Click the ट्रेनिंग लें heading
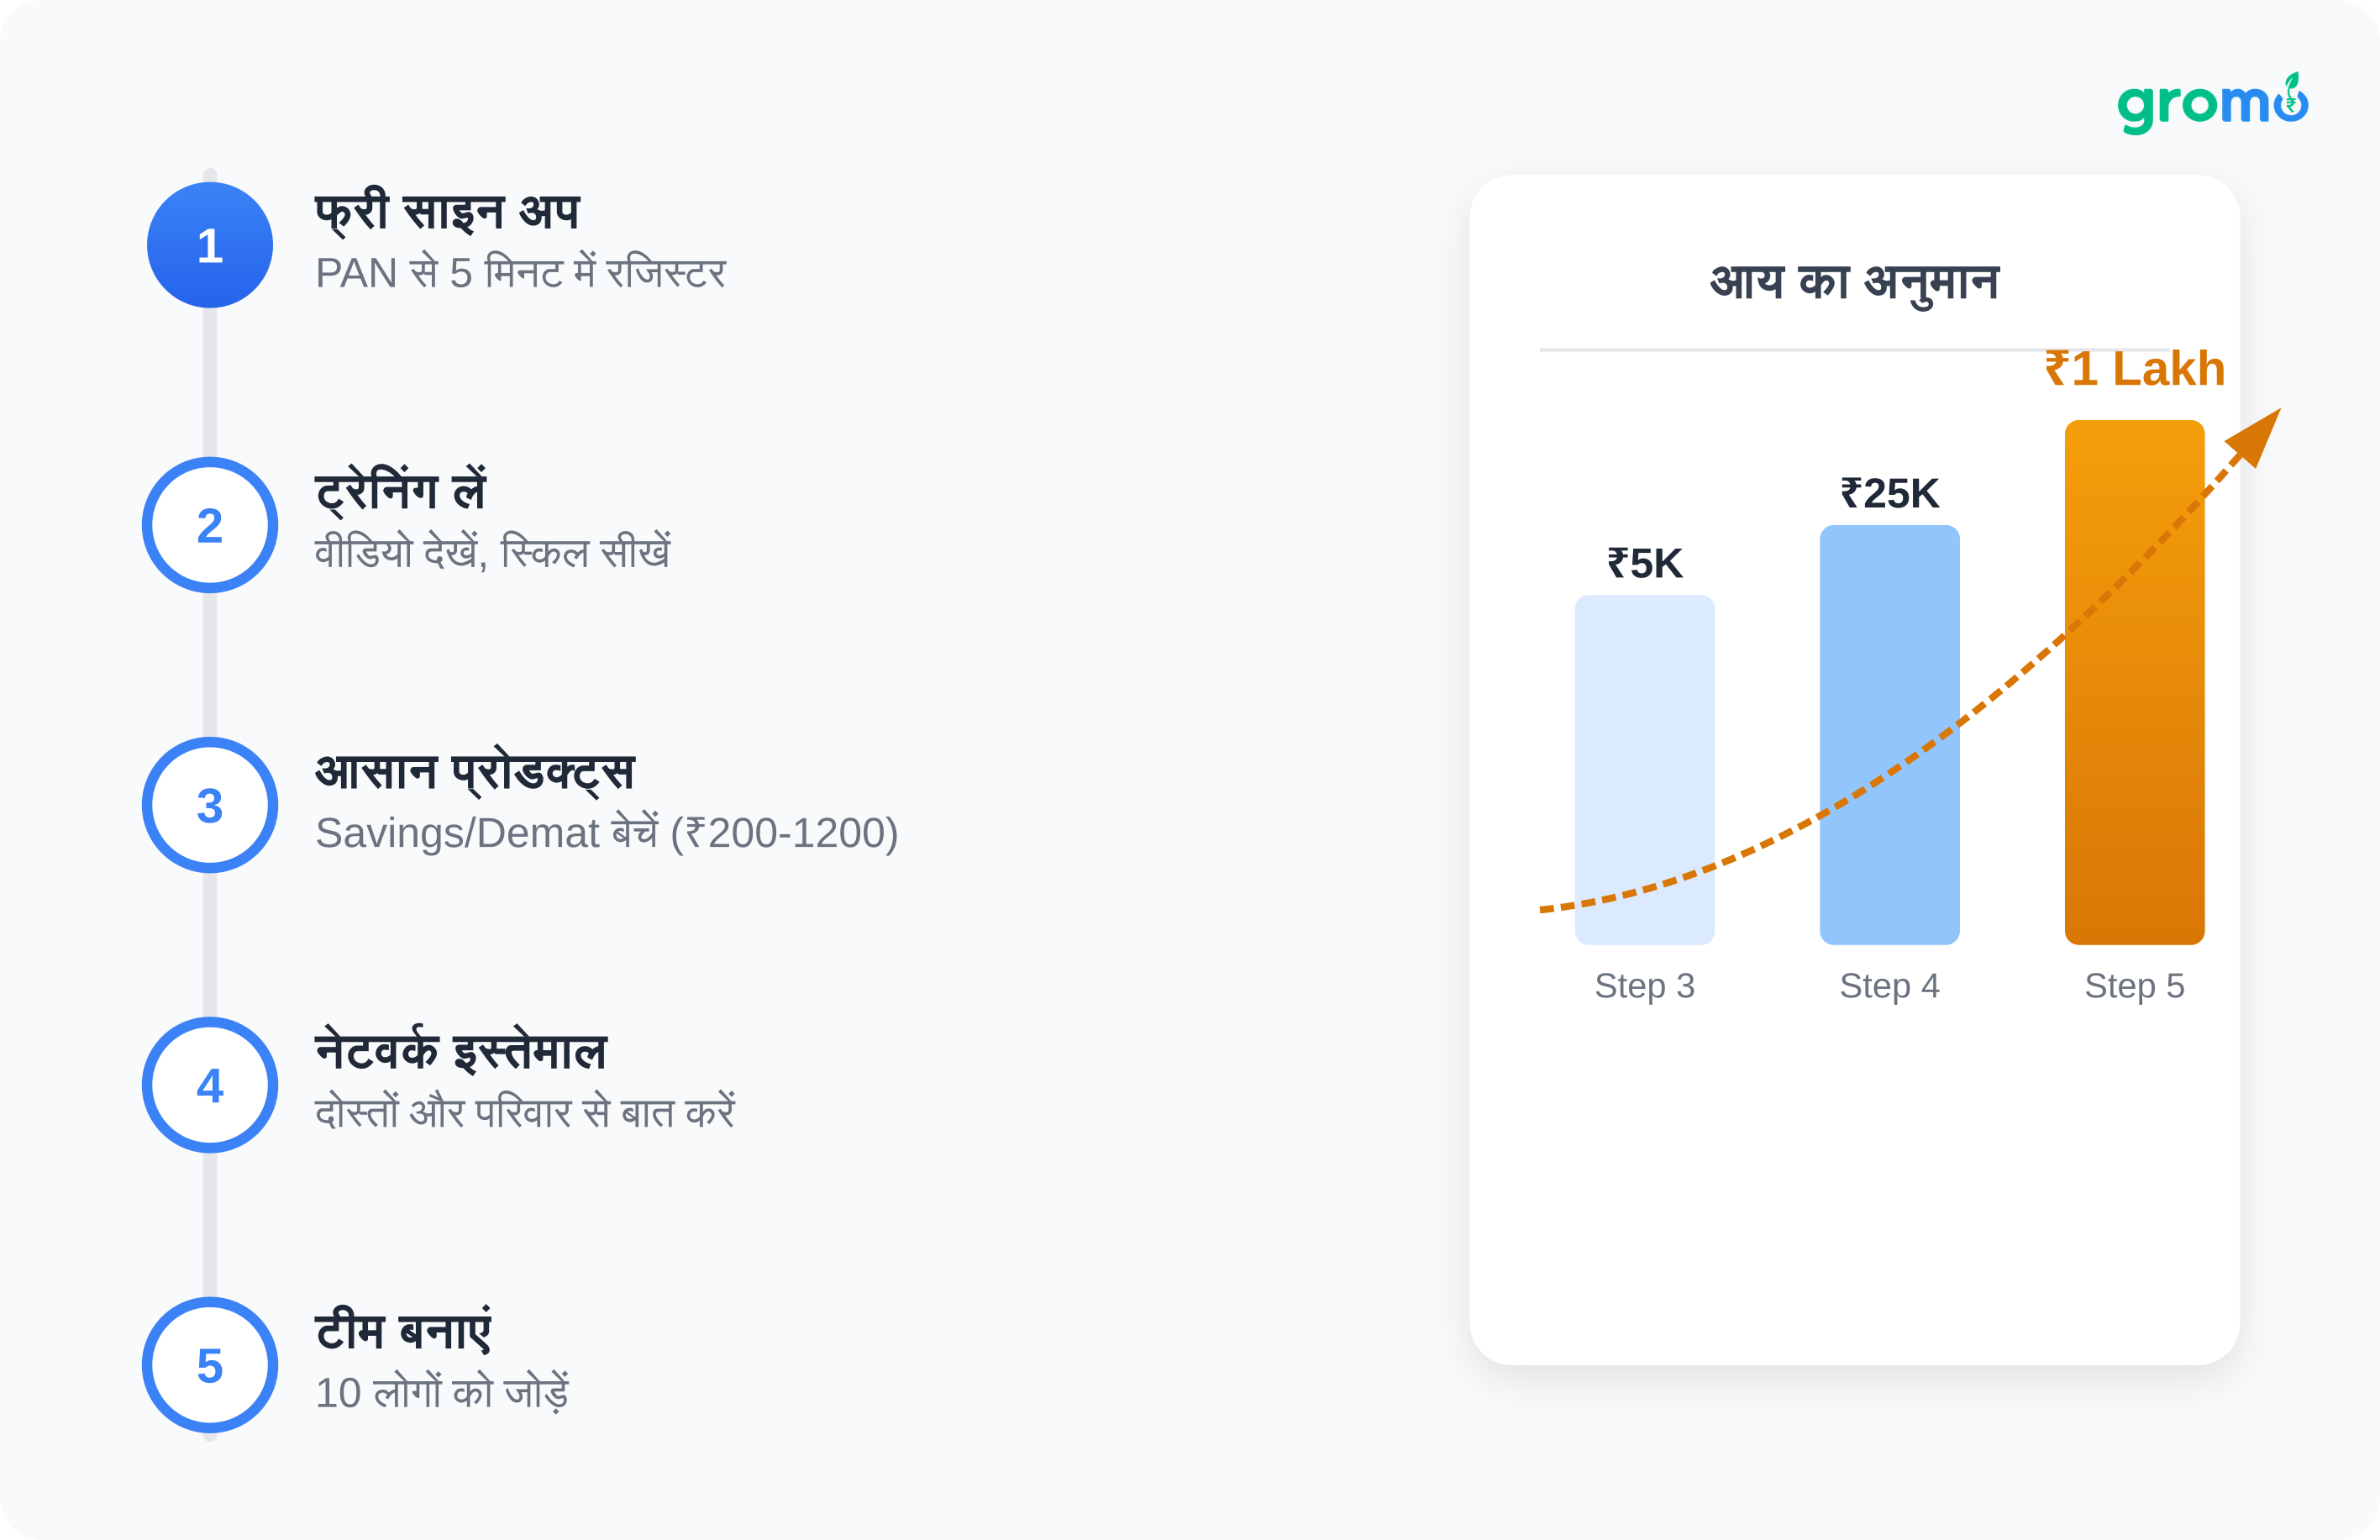This screenshot has width=2380, height=1540. pyautogui.click(x=400, y=492)
